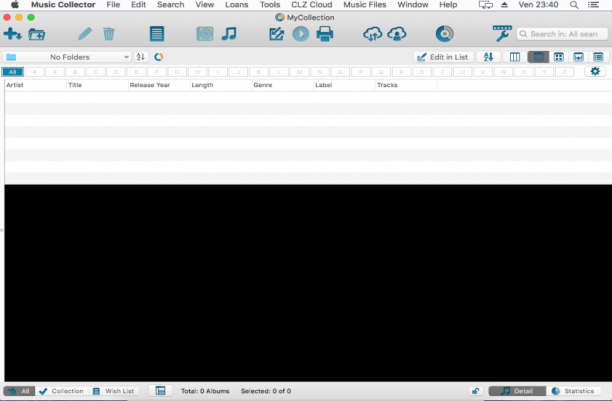Click in the Search in: All search field
The image size is (612, 401).
[x=562, y=34]
